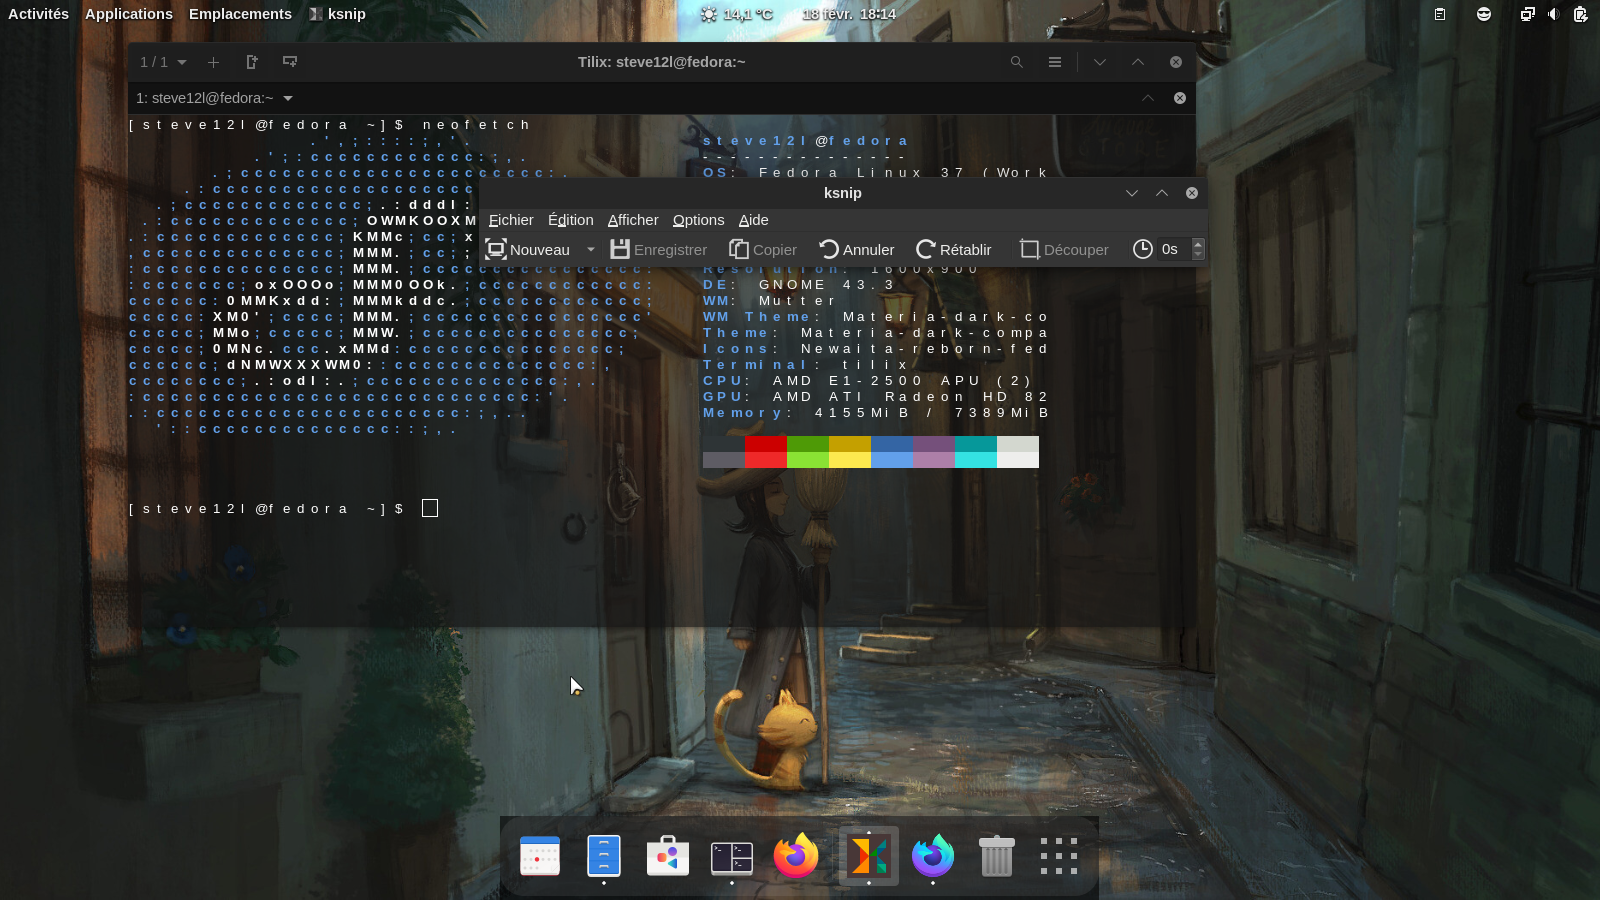Close the Tilix terminal pane
The height and width of the screenshot is (900, 1600).
coord(1180,98)
